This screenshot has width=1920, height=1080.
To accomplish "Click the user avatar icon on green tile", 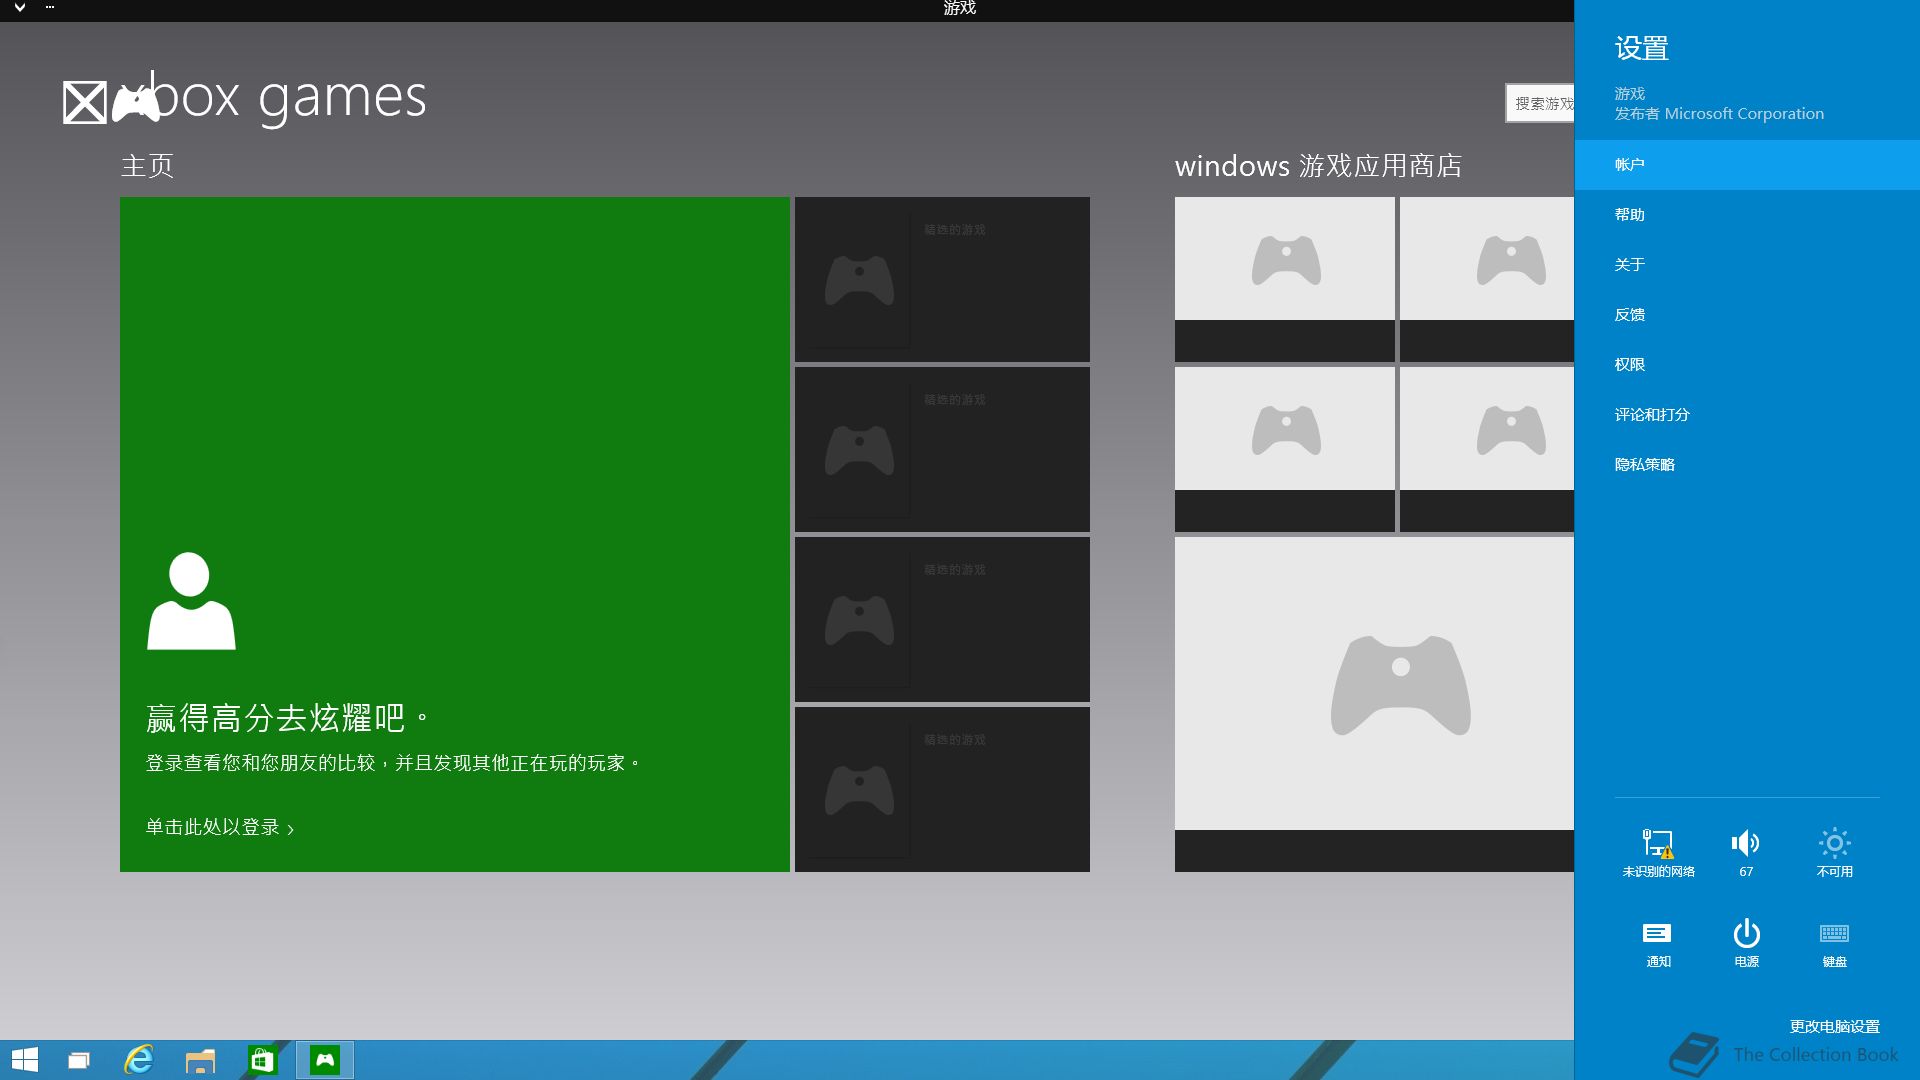I will pos(191,601).
